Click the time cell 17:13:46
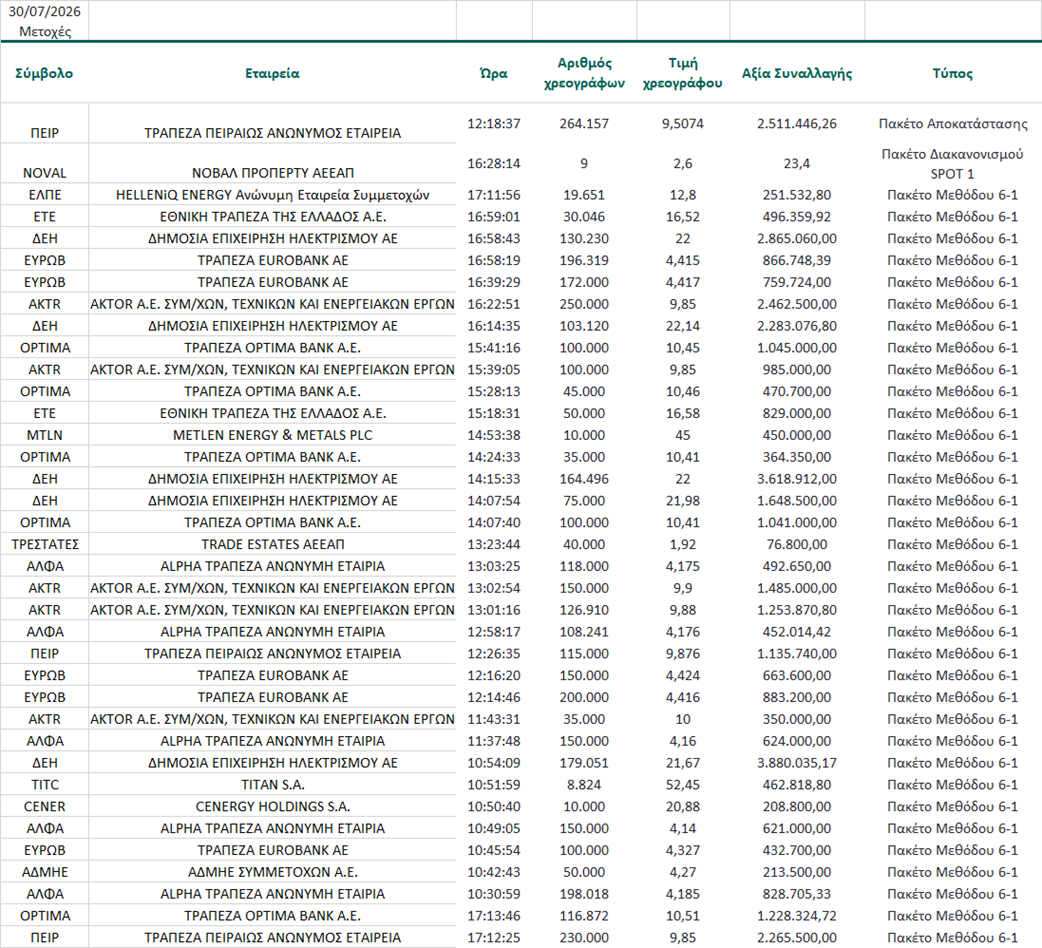Viewport: 1042px width, 948px height. click(494, 915)
